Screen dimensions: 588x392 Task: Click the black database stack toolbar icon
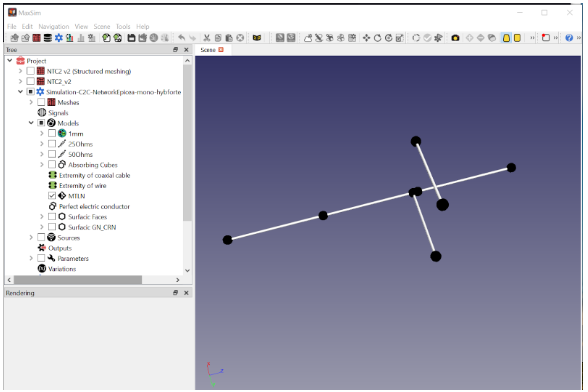coord(48,38)
